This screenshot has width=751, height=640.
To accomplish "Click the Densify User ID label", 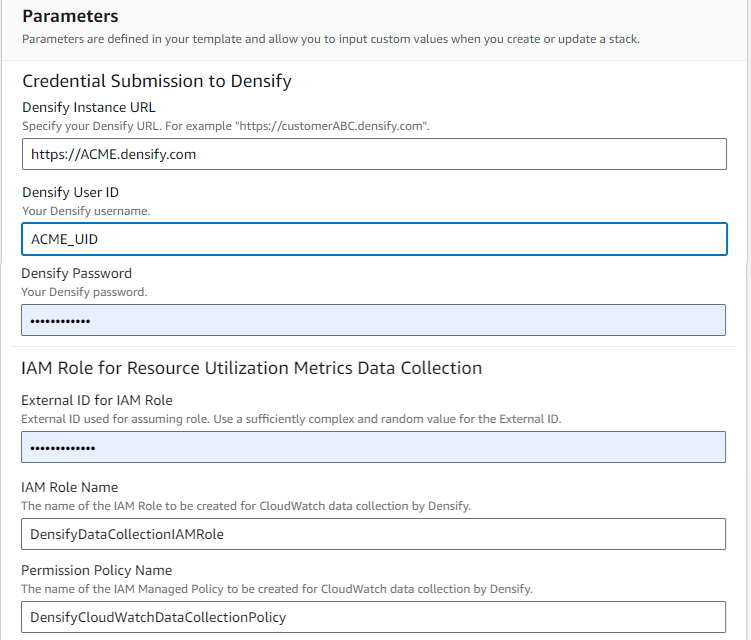I will (71, 193).
